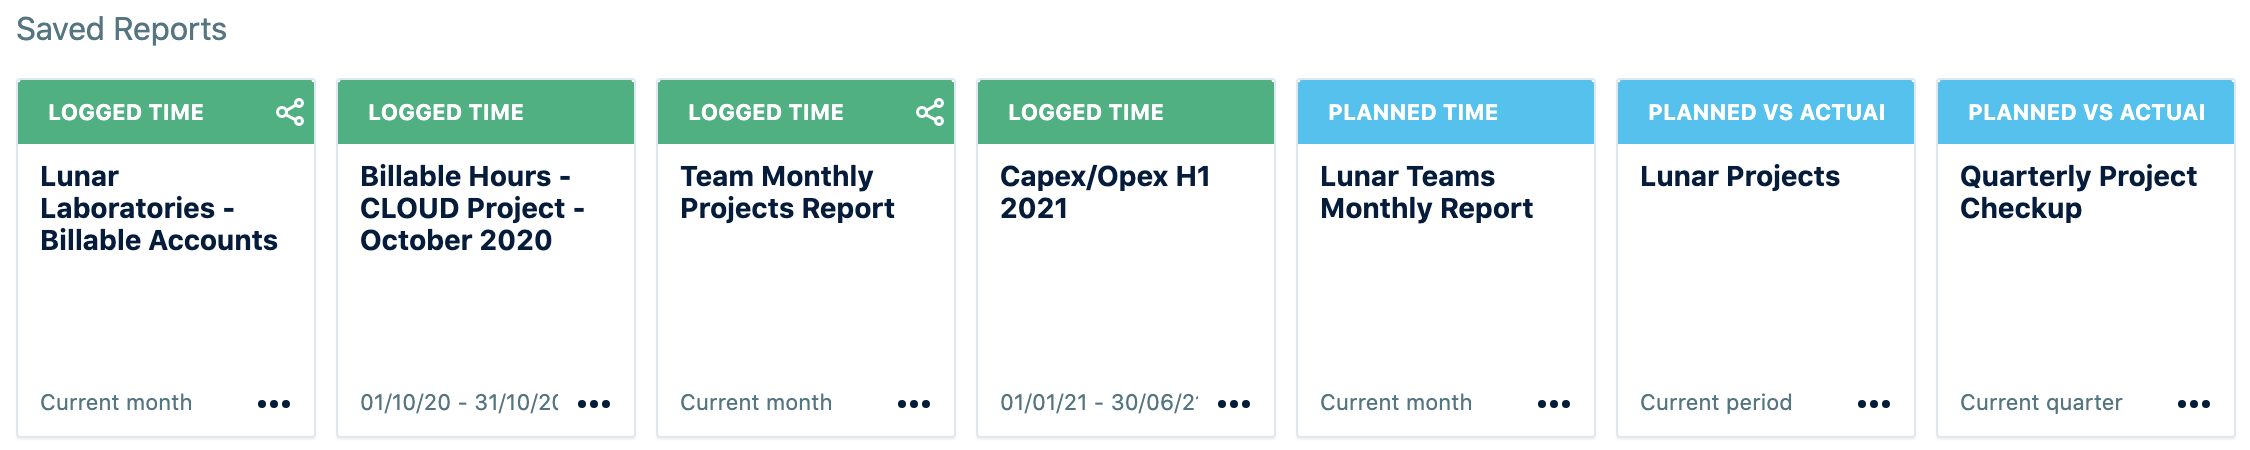Show options menu for Lunar Projects report

1874,404
